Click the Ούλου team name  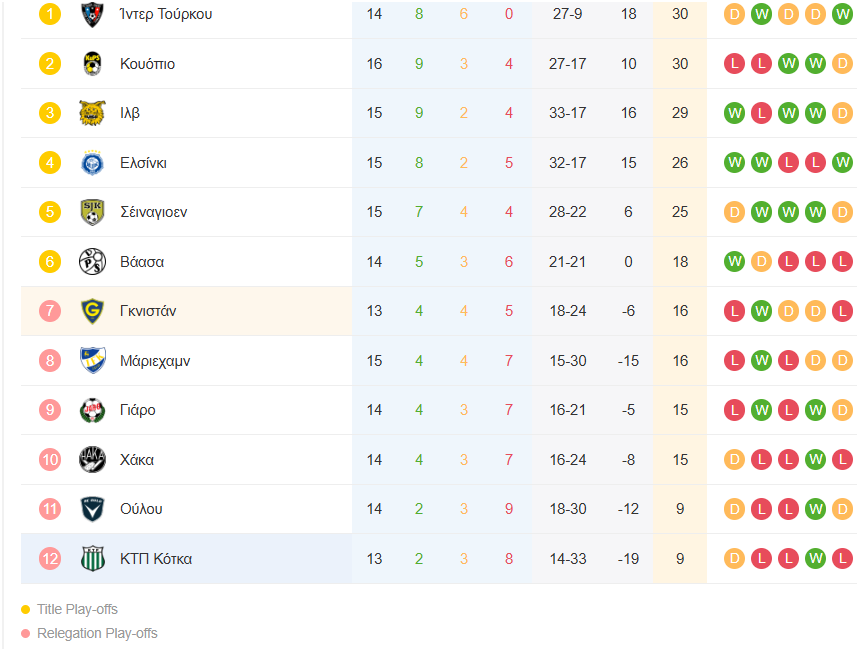pos(141,509)
